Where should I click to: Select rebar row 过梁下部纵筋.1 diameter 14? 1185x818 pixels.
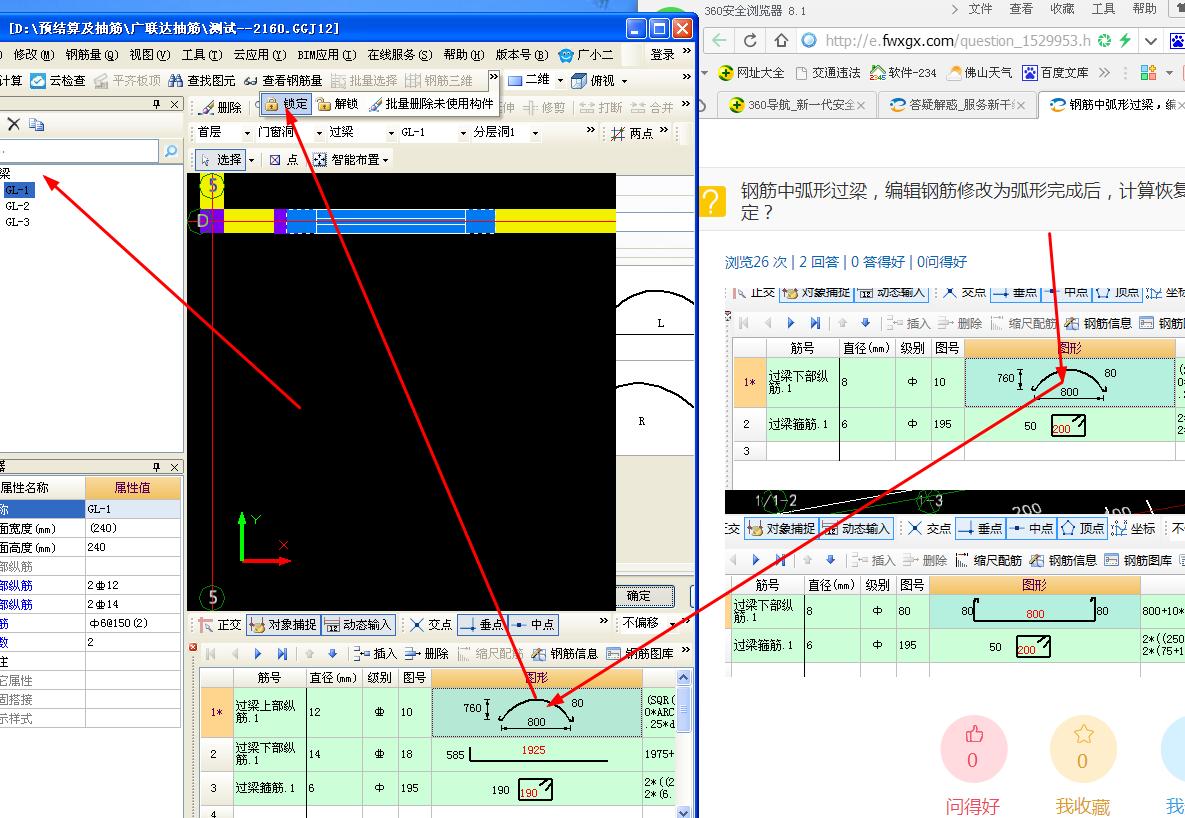coord(438,754)
